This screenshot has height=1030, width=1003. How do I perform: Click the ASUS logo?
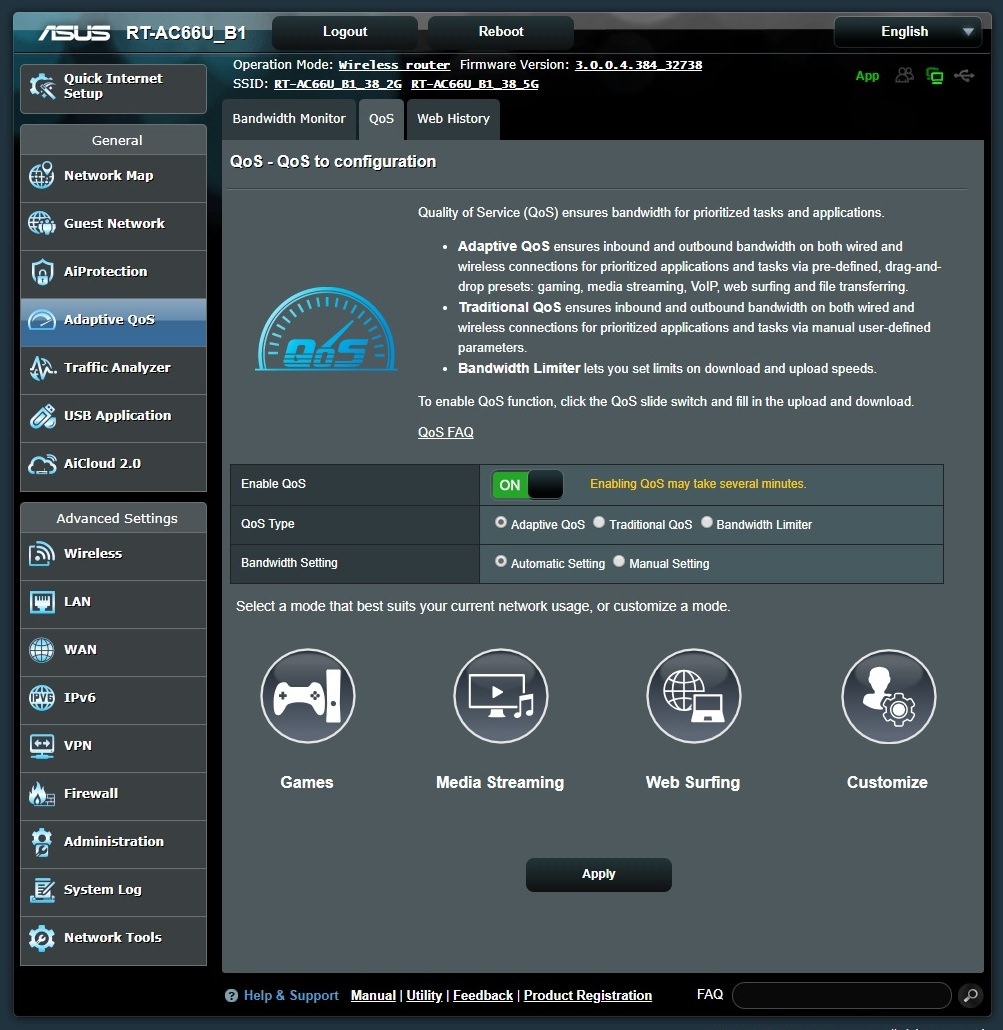(x=74, y=32)
